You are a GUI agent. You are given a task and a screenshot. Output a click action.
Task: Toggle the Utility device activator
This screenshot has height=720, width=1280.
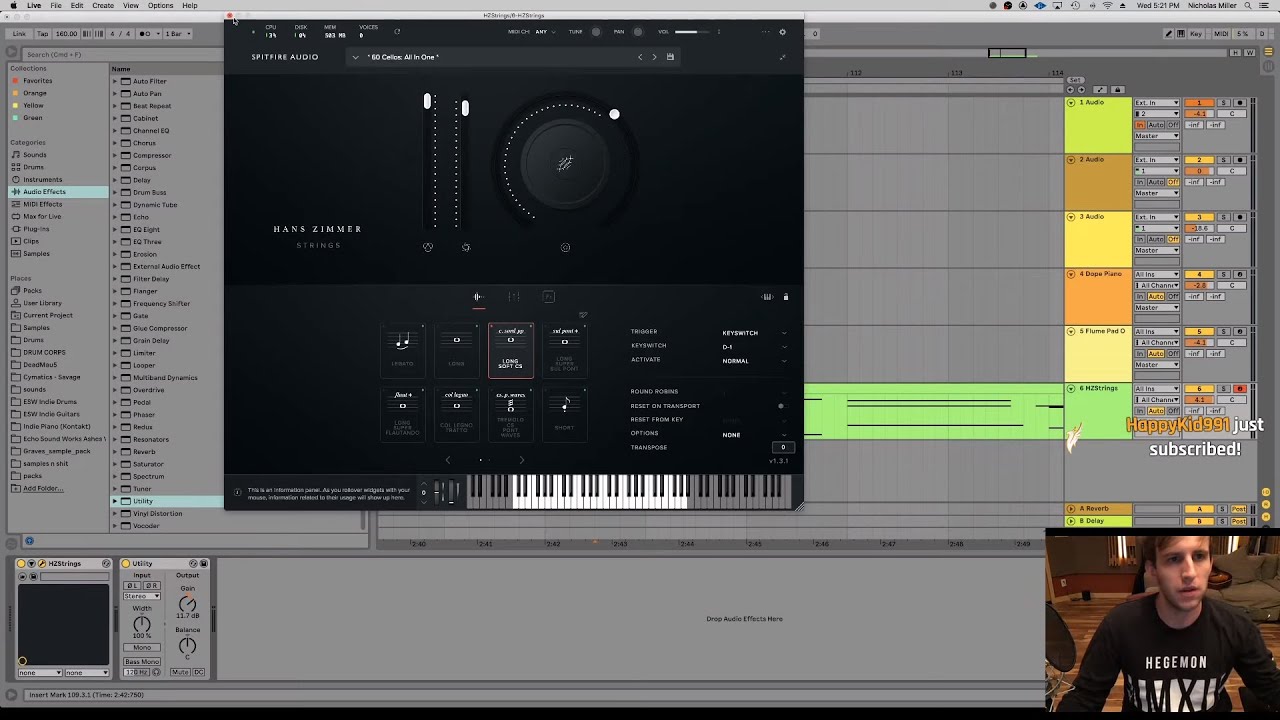click(x=126, y=564)
